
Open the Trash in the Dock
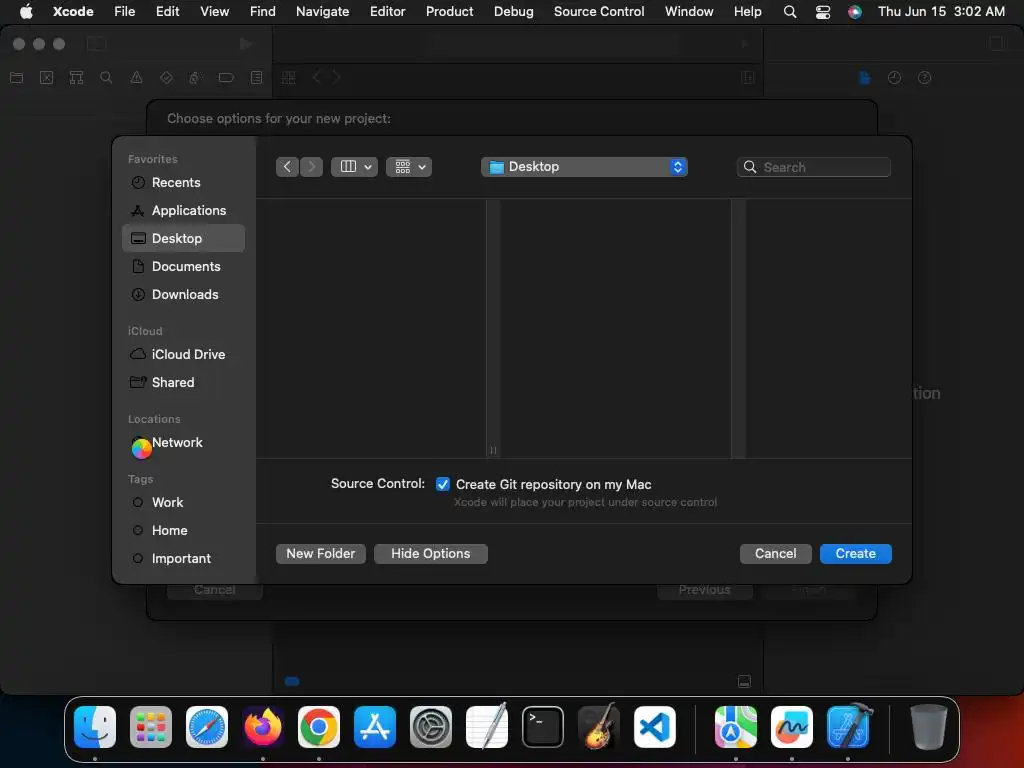click(x=929, y=727)
